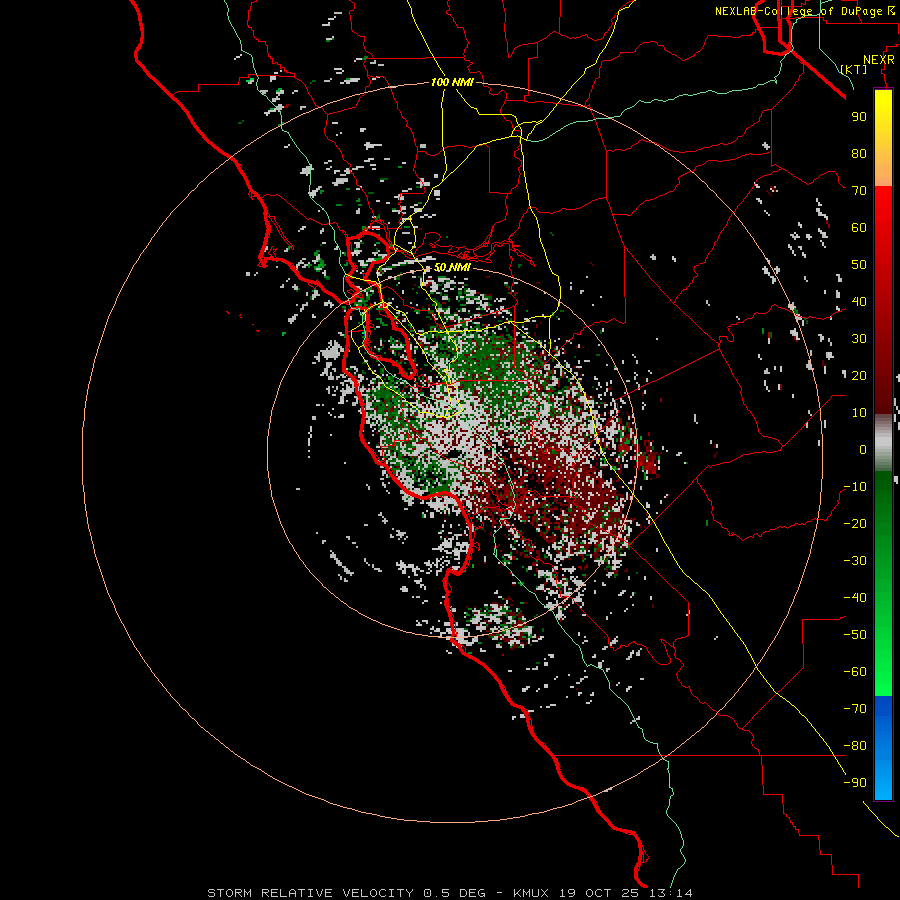Click the 13:14 timestamp in the caption
Viewport: 900px width, 900px height.
coord(670,893)
